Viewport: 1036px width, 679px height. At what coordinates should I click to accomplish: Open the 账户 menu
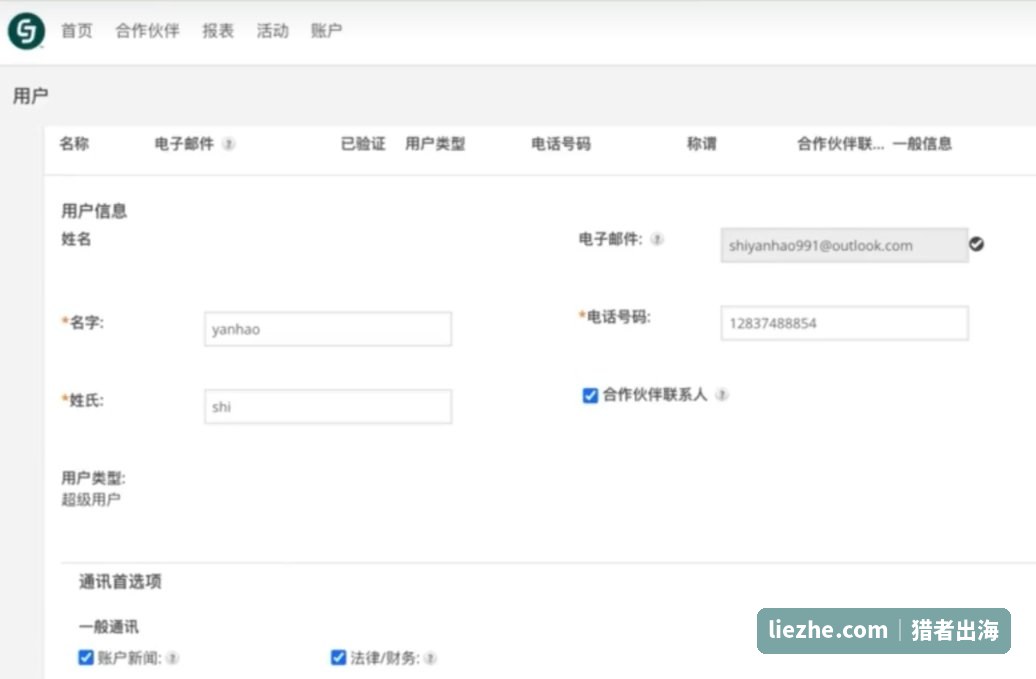pyautogui.click(x=326, y=30)
